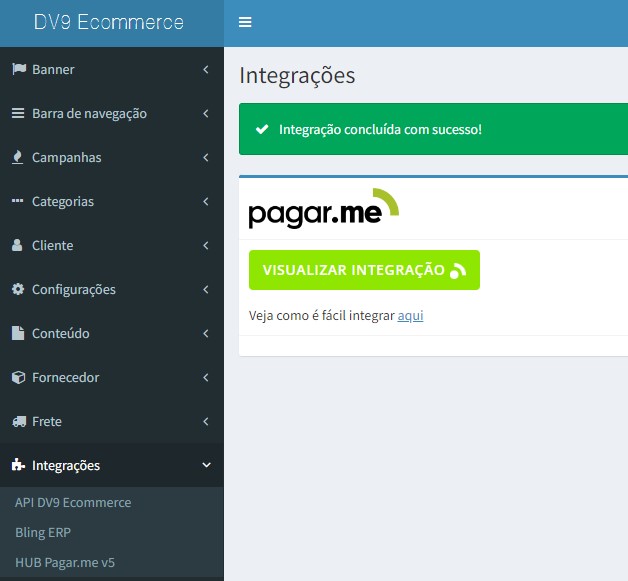Viewport: 628px width, 581px height.
Task: Click the hamburger menu toggle icon
Action: tap(245, 22)
